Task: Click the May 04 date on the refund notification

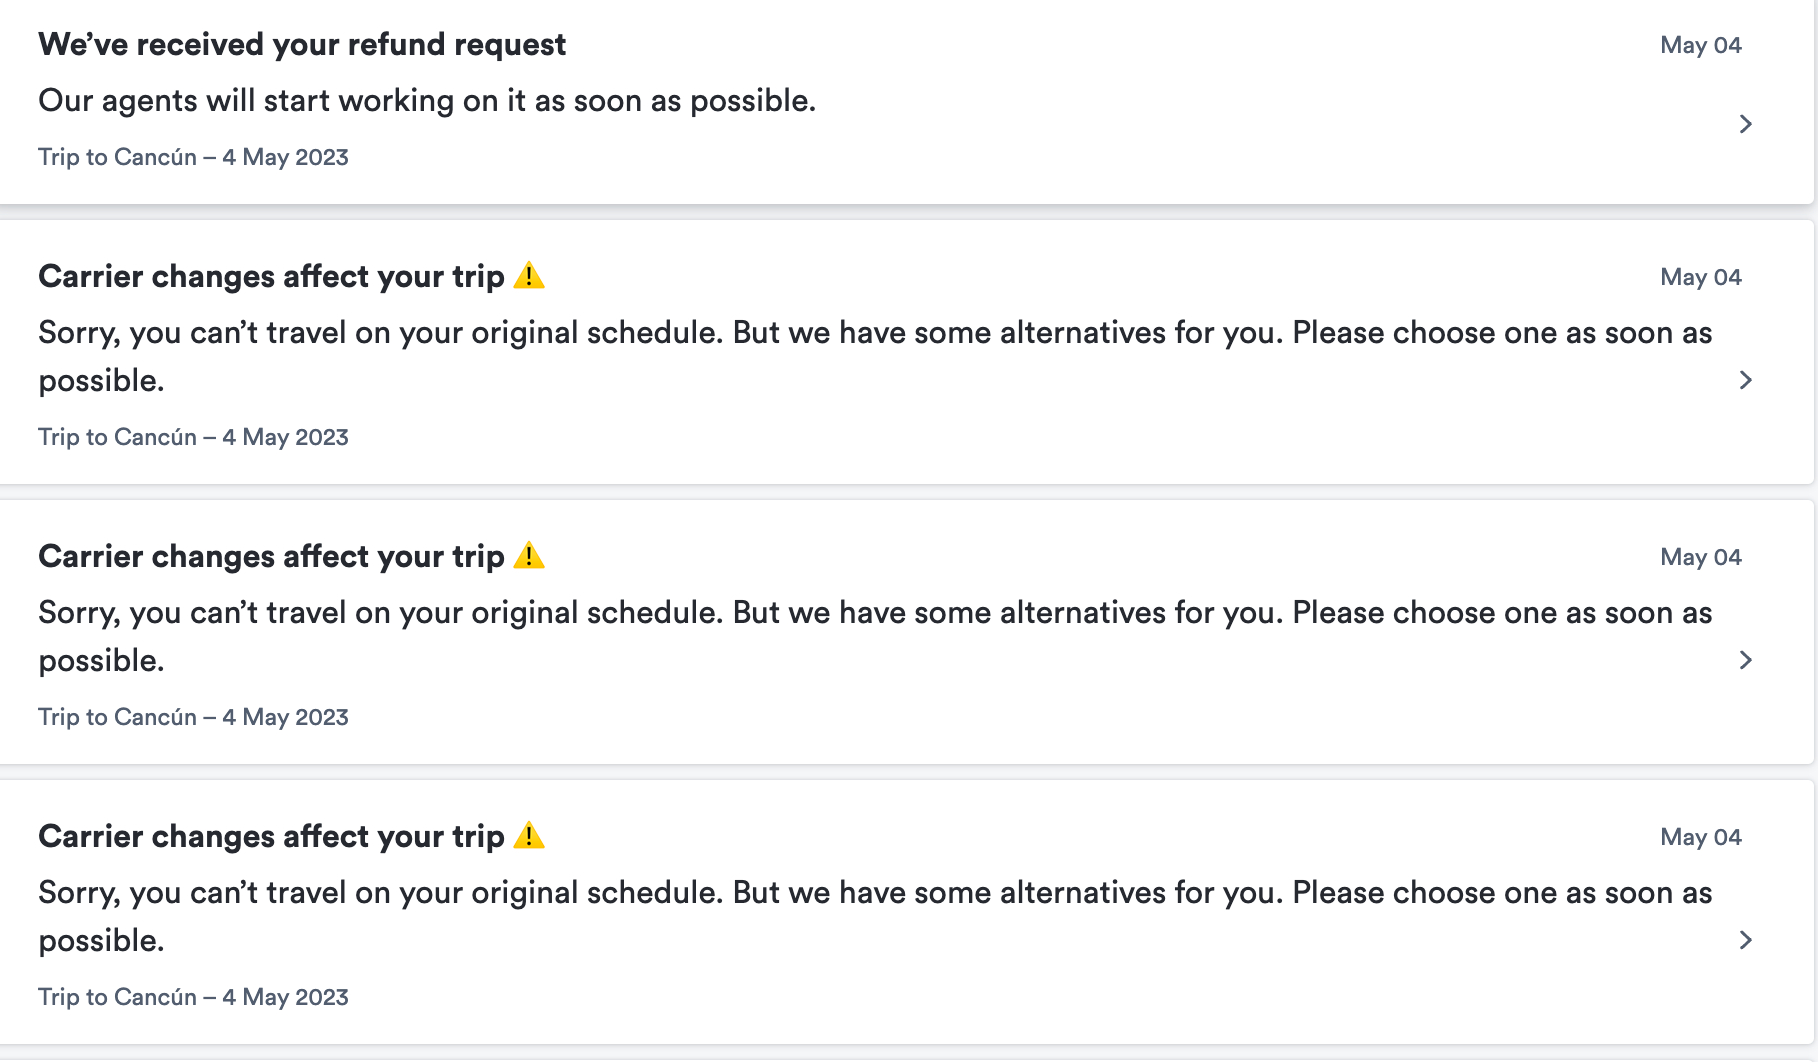Action: tap(1700, 44)
